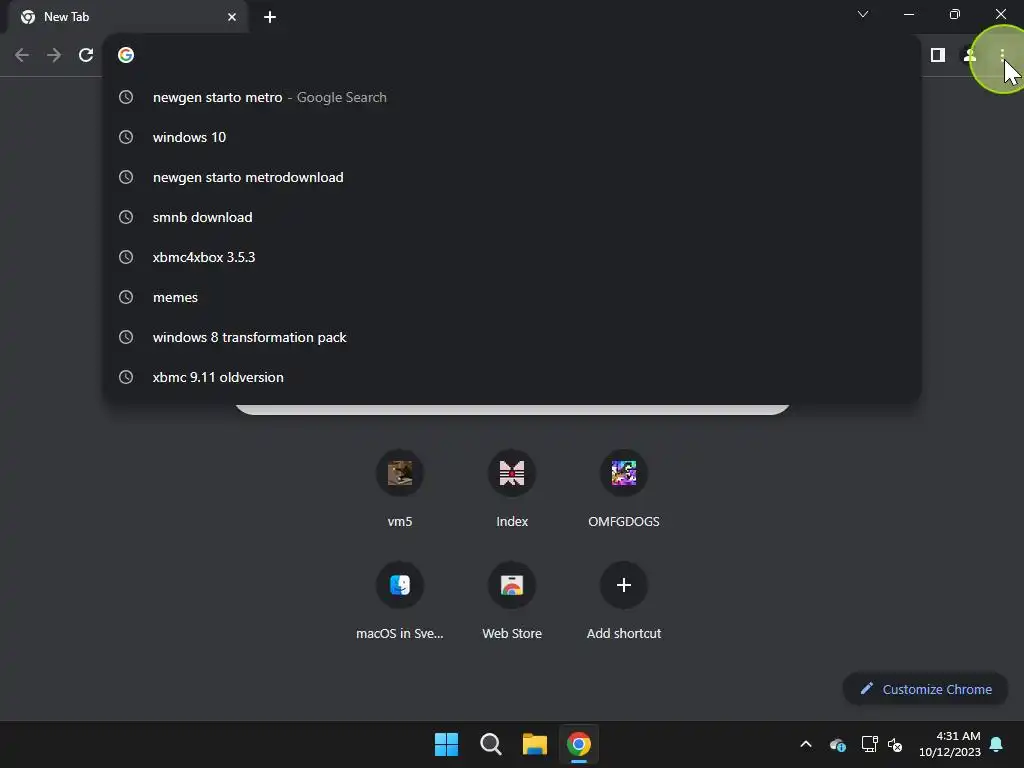Image resolution: width=1024 pixels, height=768 pixels.
Task: Choose suggestion 'xbmc4xbox 3.5.3'
Action: [512, 257]
